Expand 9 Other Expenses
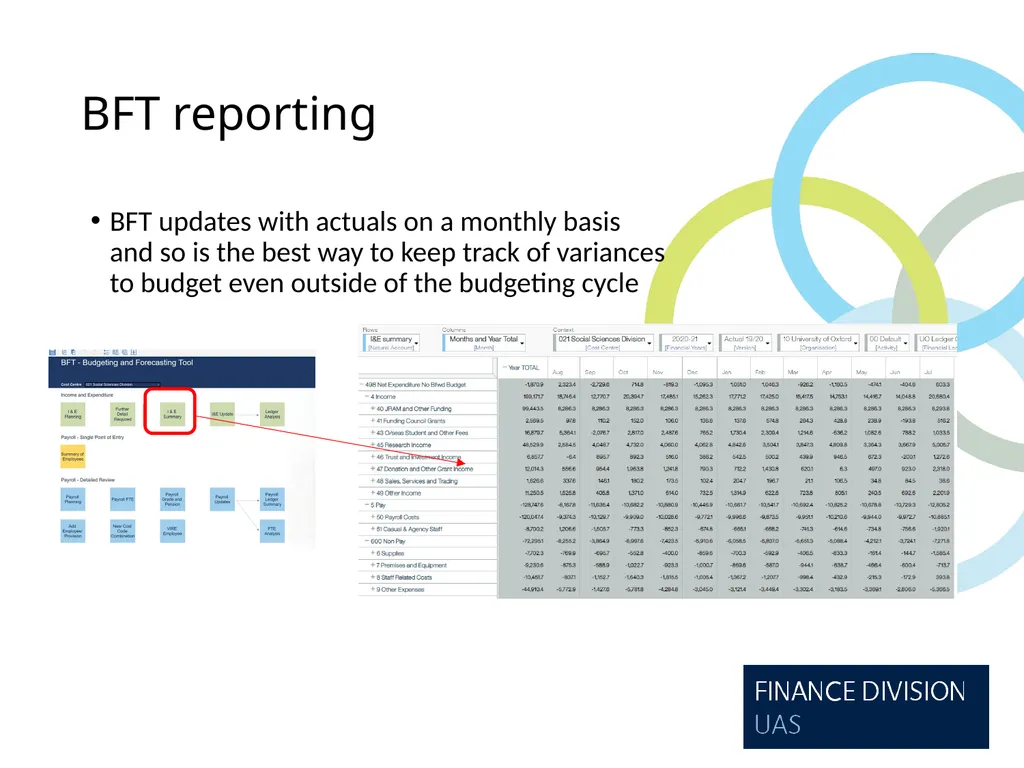The image size is (1024, 768). [x=373, y=589]
